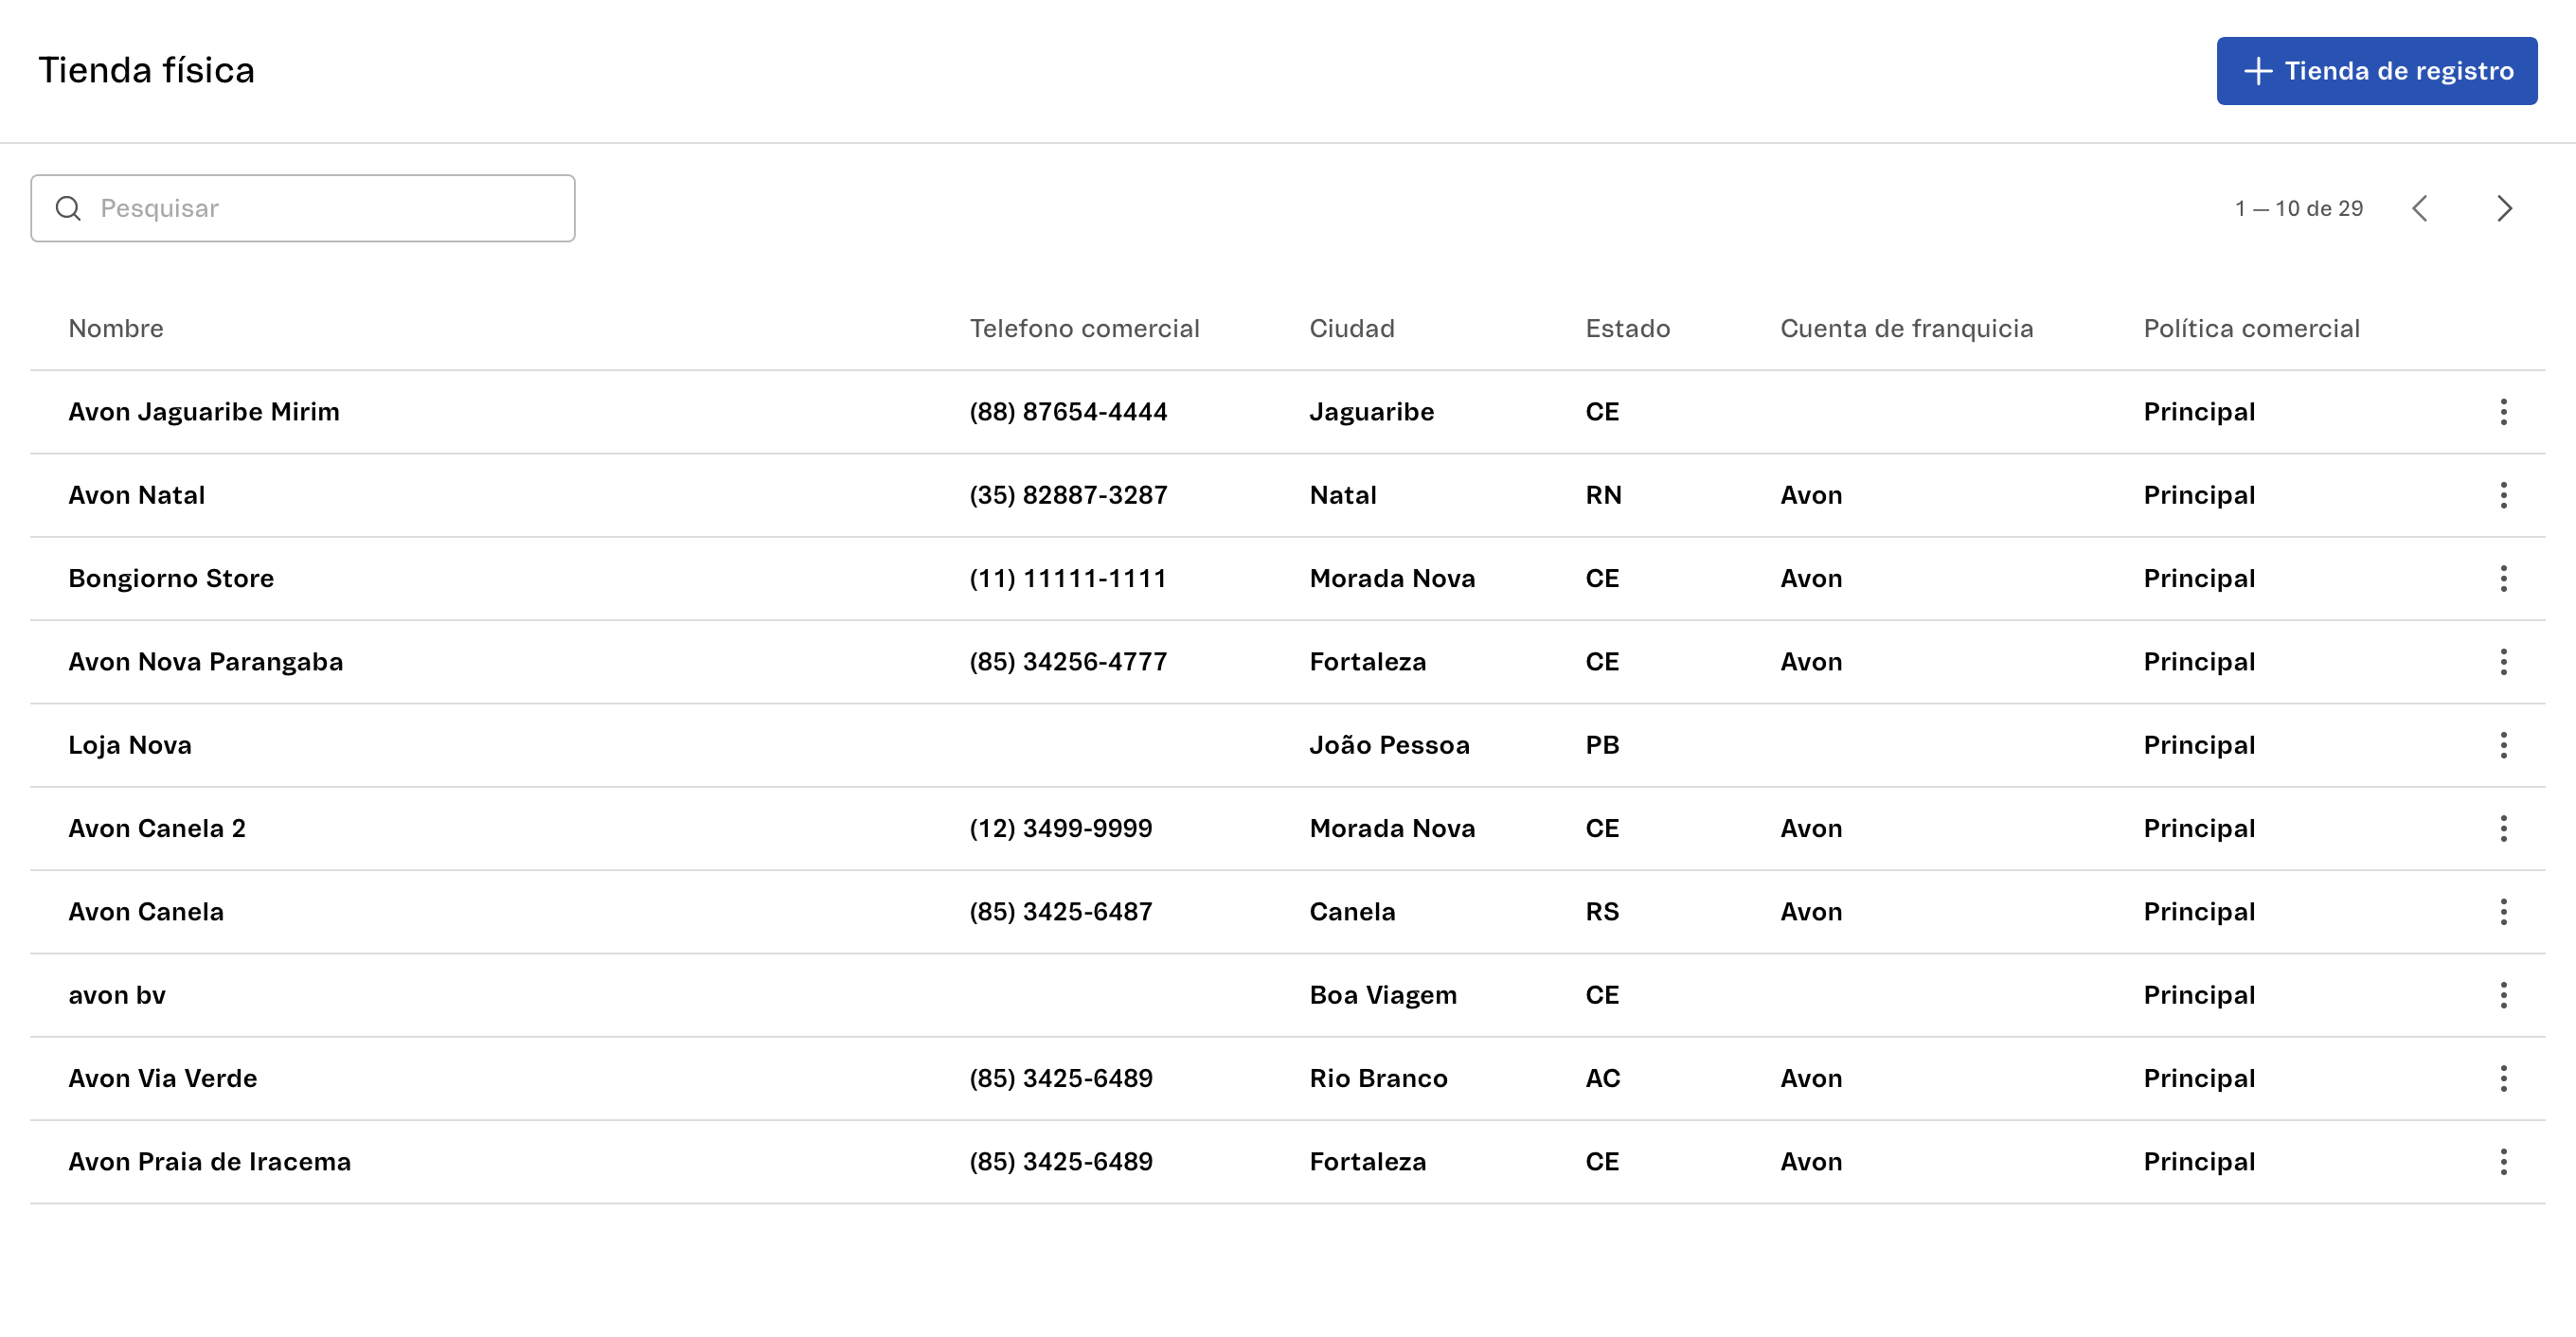
Task: Open kebab menu for Bongiorno Store
Action: click(2503, 578)
